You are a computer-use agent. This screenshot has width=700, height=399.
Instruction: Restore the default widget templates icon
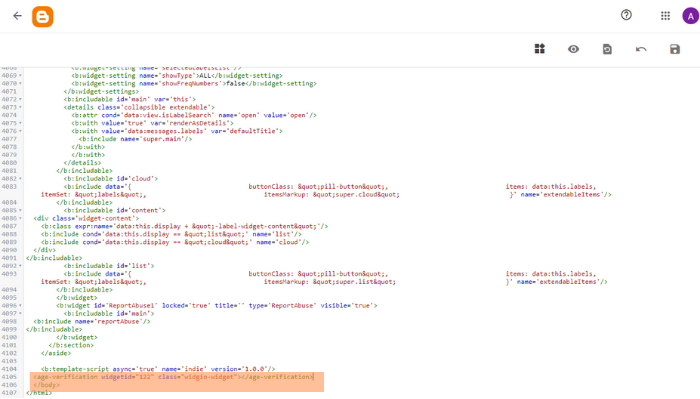pos(607,49)
